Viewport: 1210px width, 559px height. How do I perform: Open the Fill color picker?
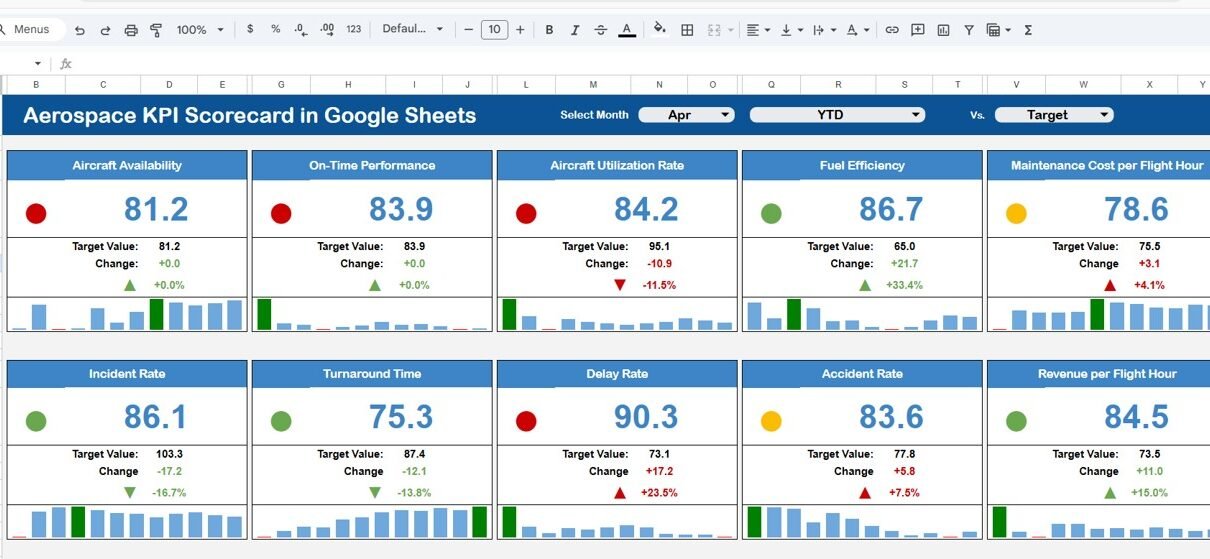click(659, 30)
